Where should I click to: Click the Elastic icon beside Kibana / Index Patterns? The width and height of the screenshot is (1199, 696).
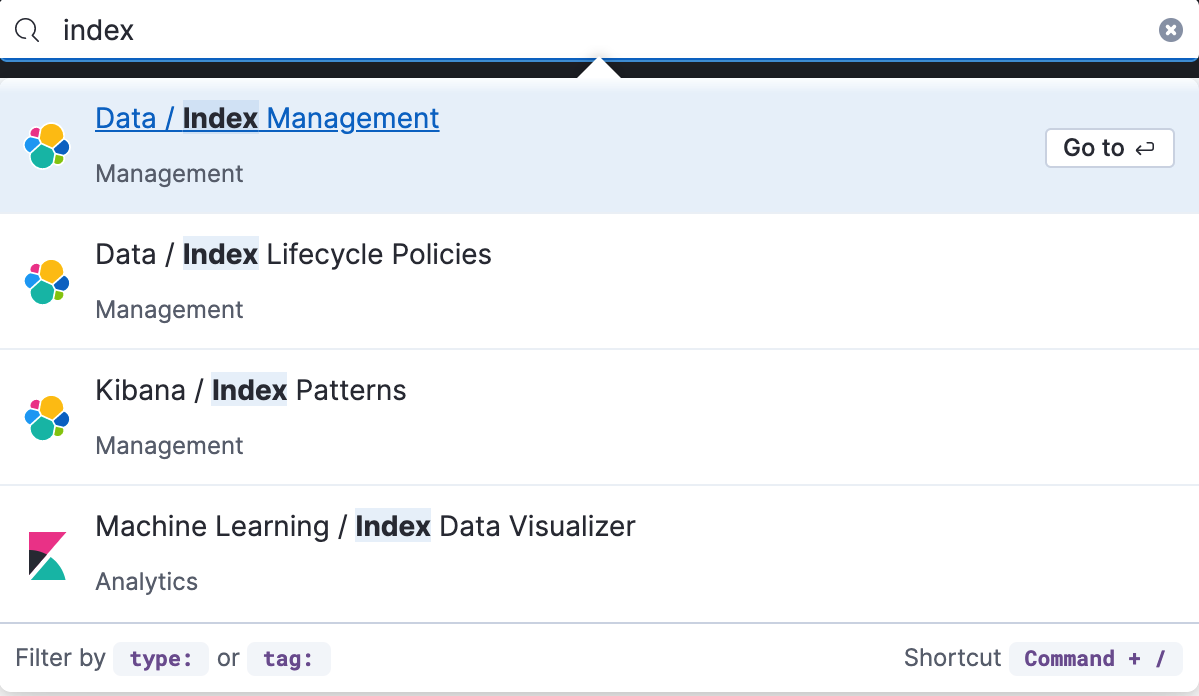coord(46,418)
